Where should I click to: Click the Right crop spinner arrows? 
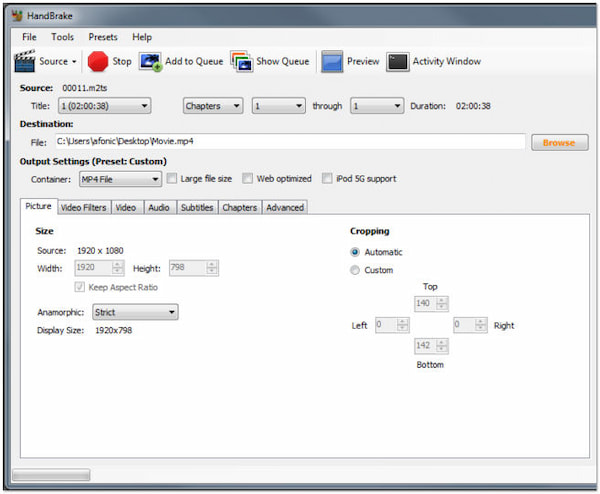tap(481, 325)
